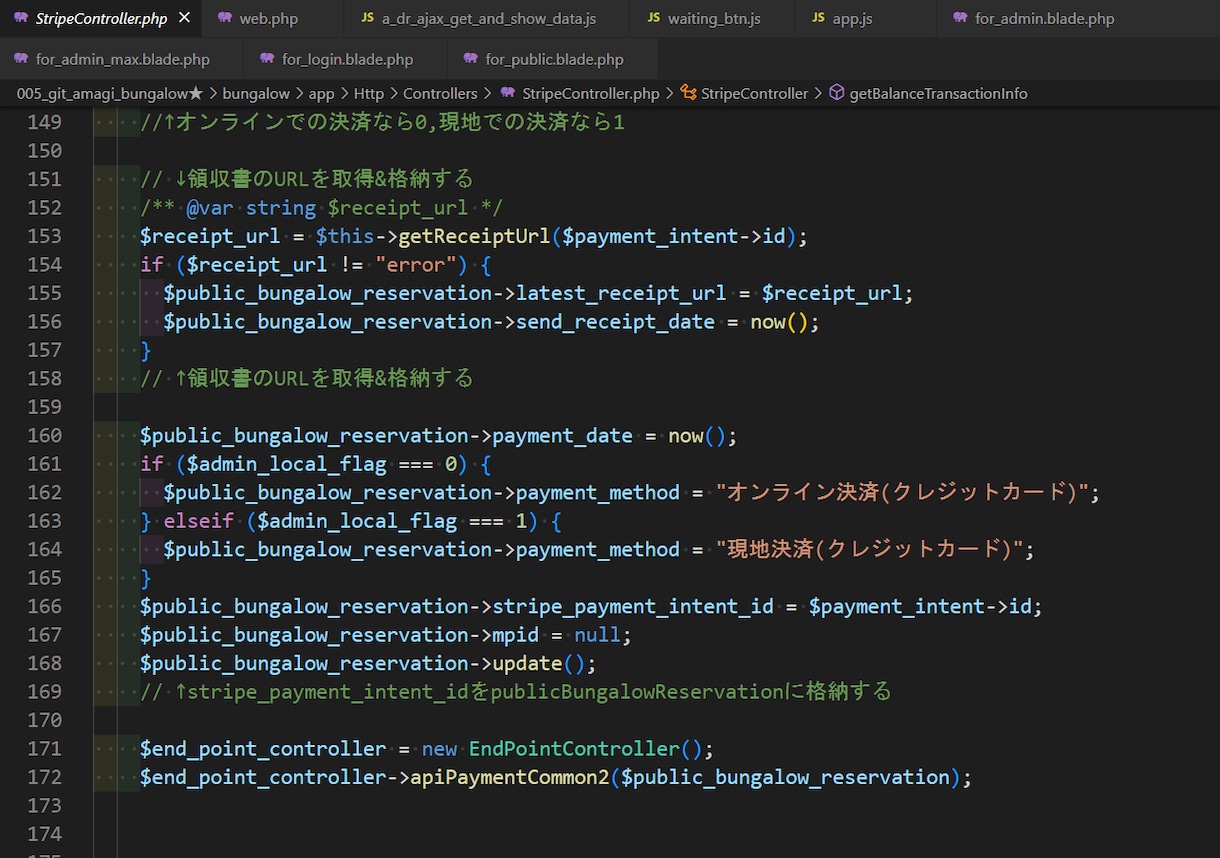Open the app breadcrumb folder
The width and height of the screenshot is (1220, 858).
[321, 93]
